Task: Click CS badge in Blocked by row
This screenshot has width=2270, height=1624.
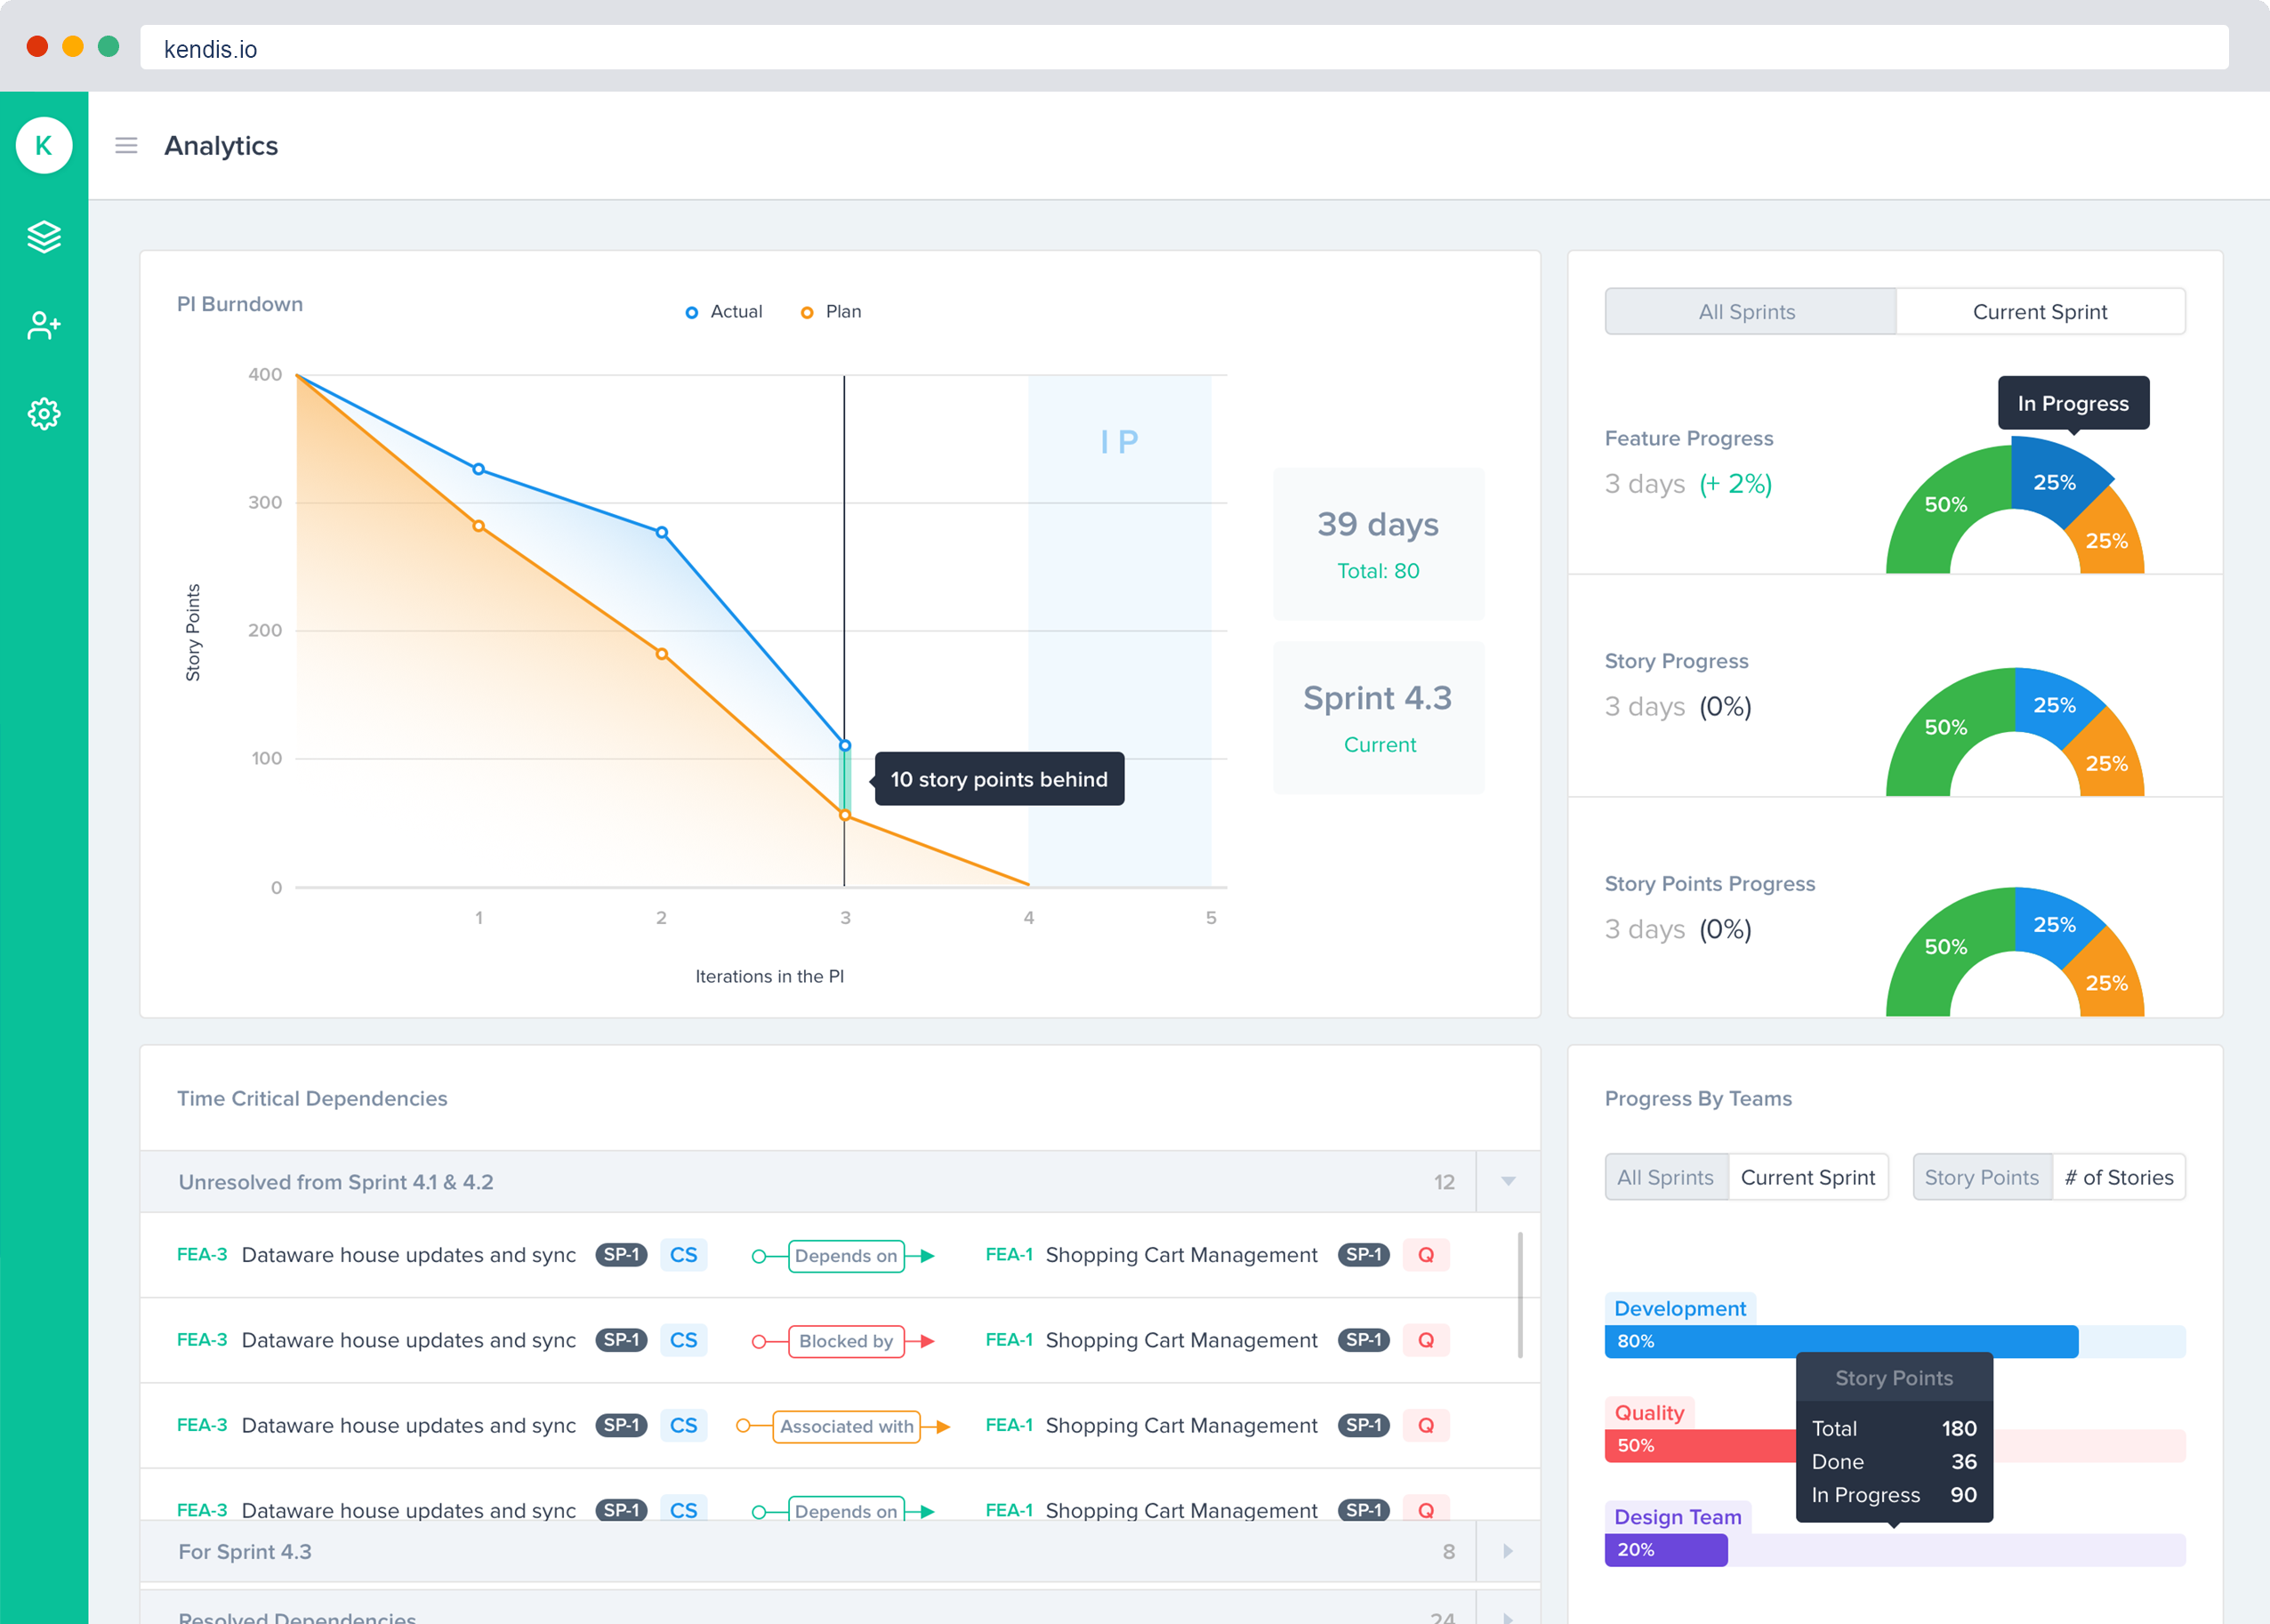Action: pyautogui.click(x=684, y=1340)
